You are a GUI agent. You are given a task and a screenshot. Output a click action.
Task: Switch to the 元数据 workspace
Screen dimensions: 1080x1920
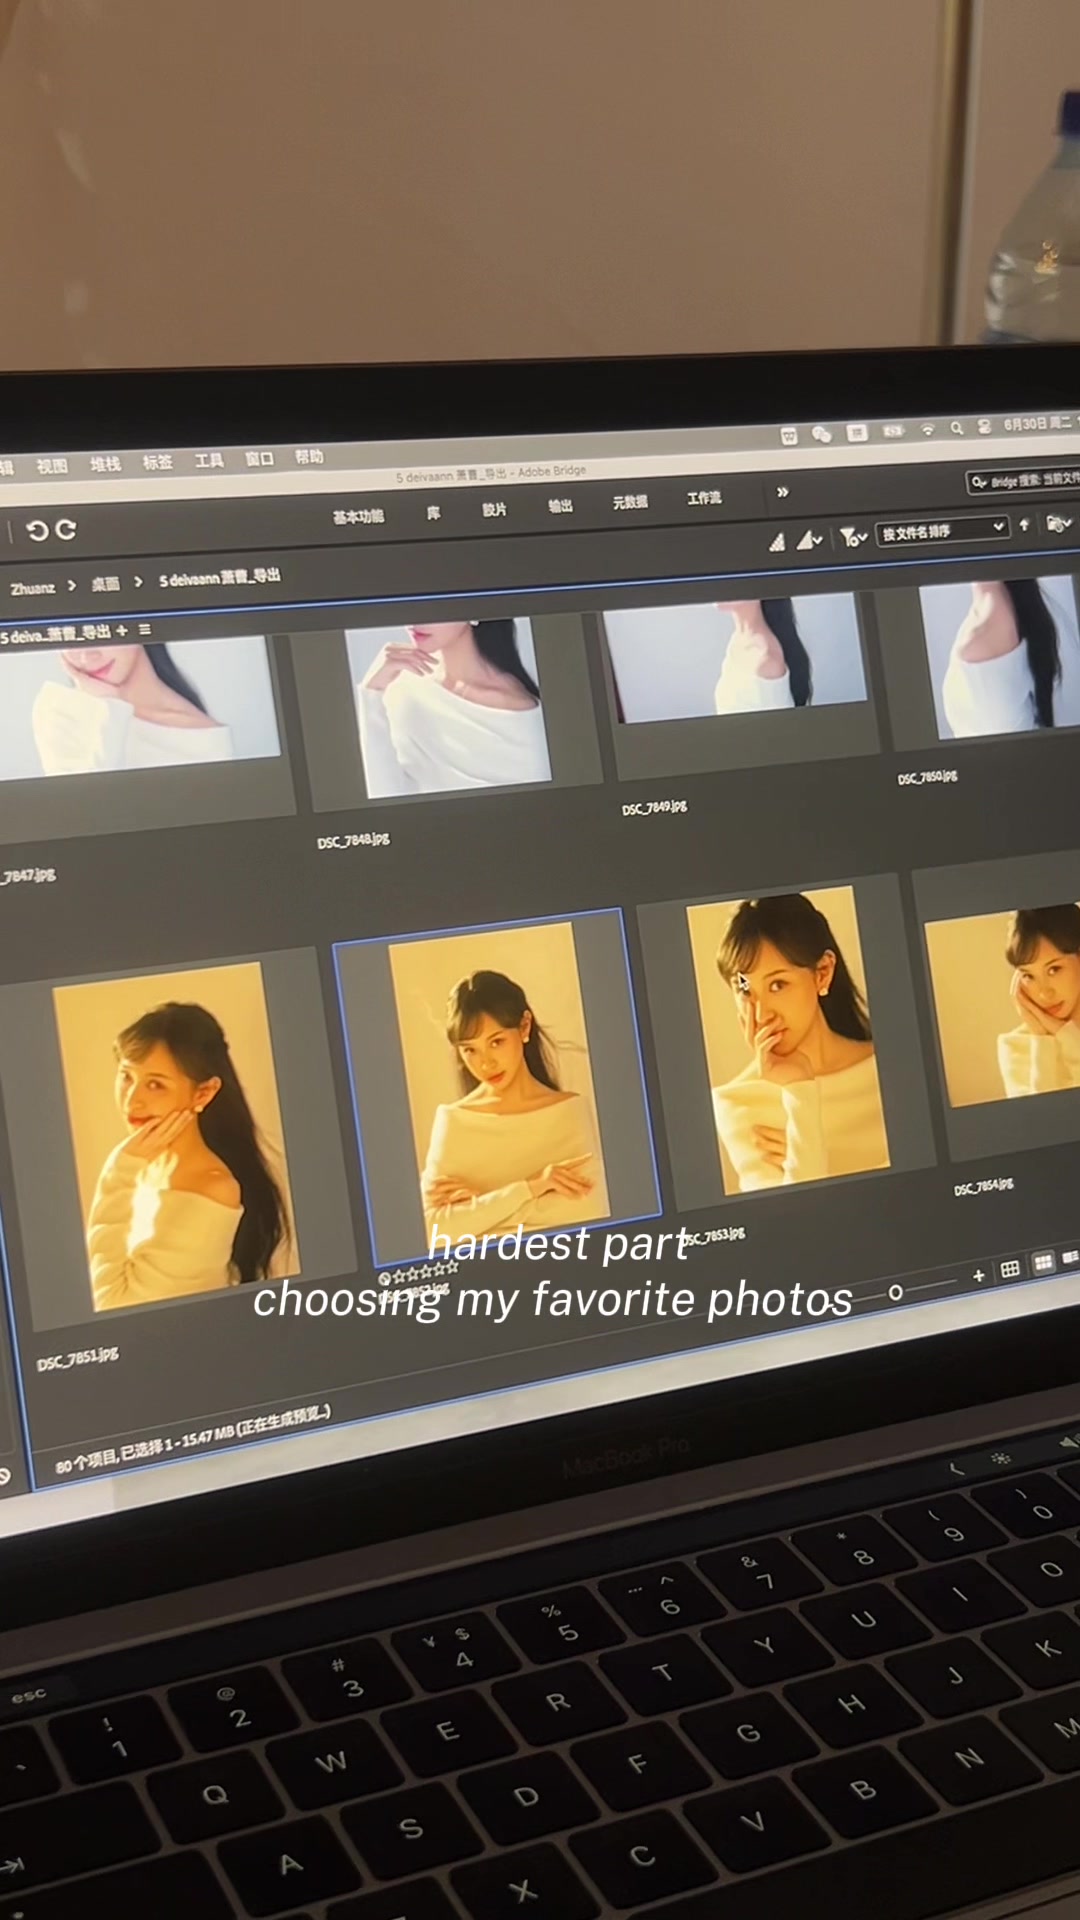(630, 502)
